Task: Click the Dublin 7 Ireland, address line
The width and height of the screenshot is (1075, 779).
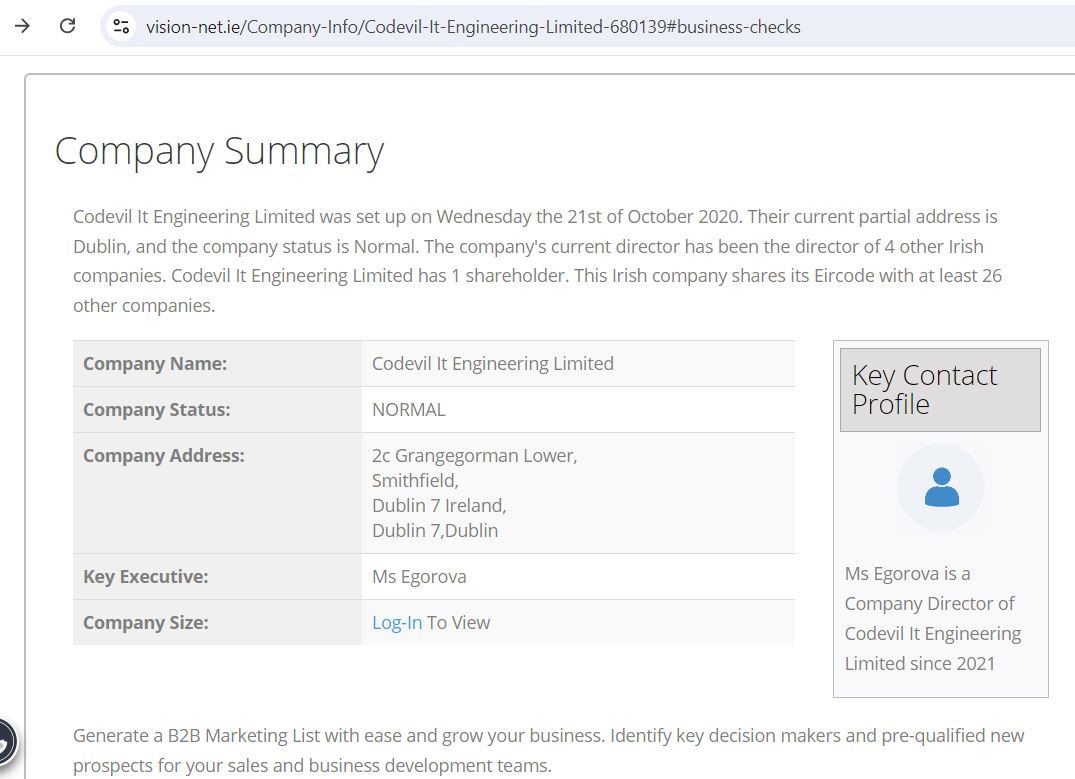Action: click(439, 505)
